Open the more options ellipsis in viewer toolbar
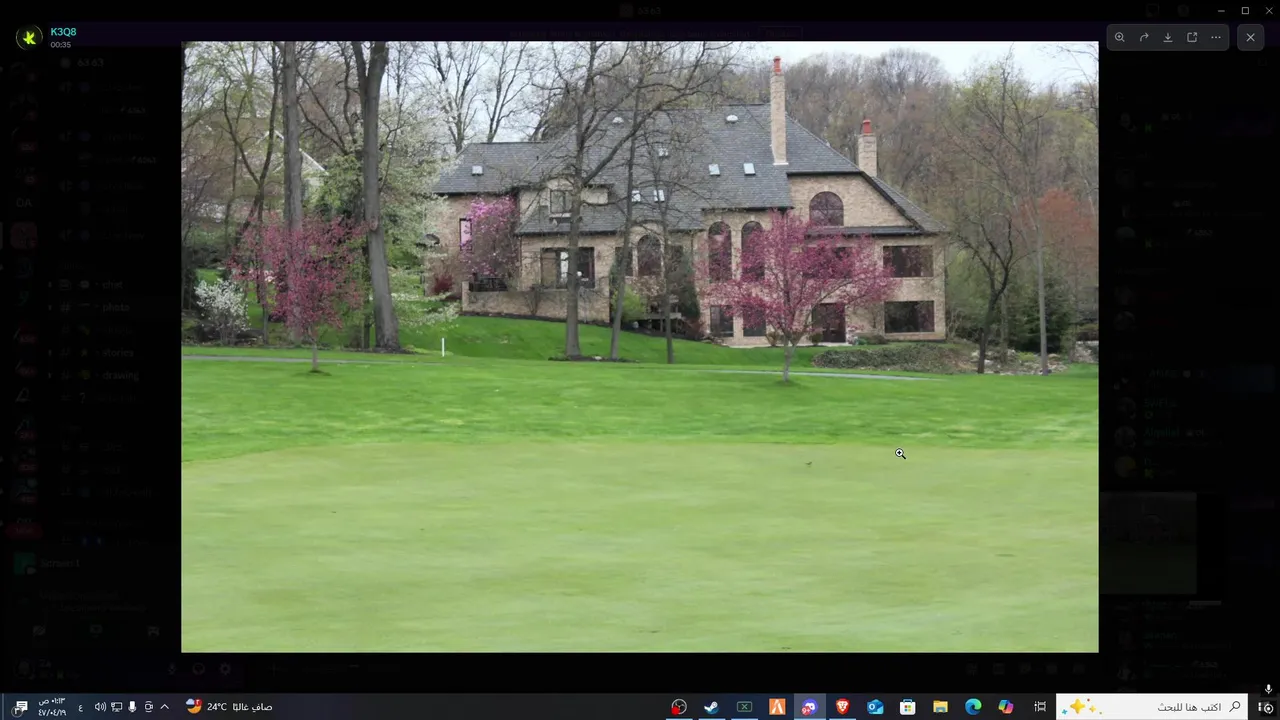The image size is (1280, 720). coord(1216,37)
